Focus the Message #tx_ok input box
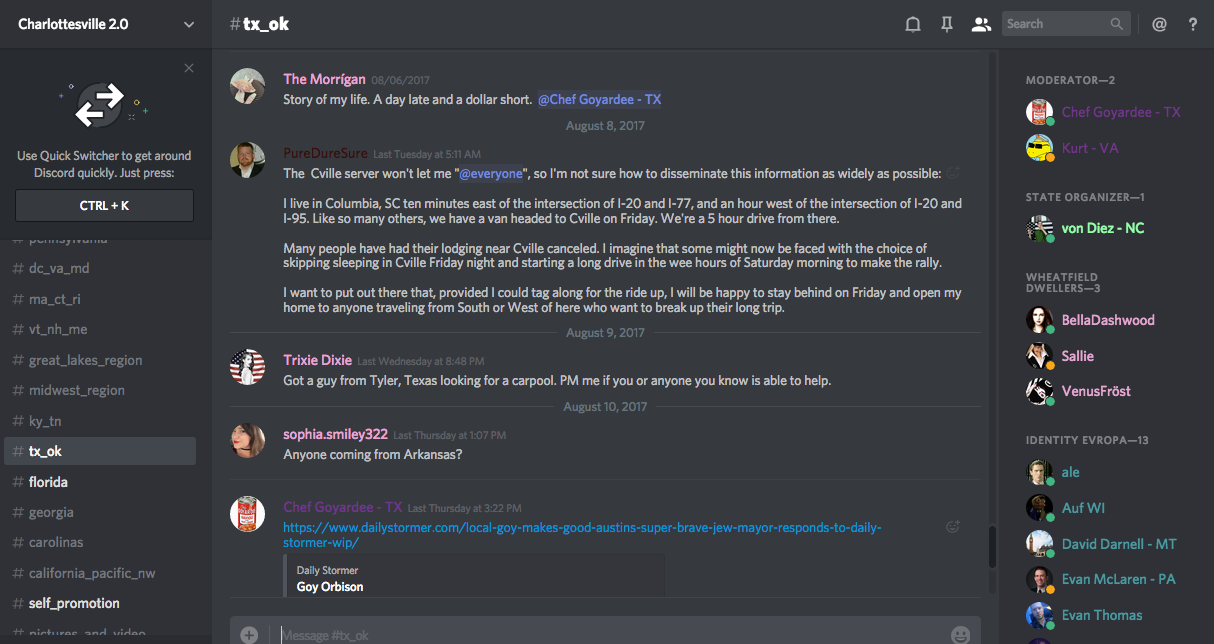Screen dimensions: 1214x644 pos(600,634)
